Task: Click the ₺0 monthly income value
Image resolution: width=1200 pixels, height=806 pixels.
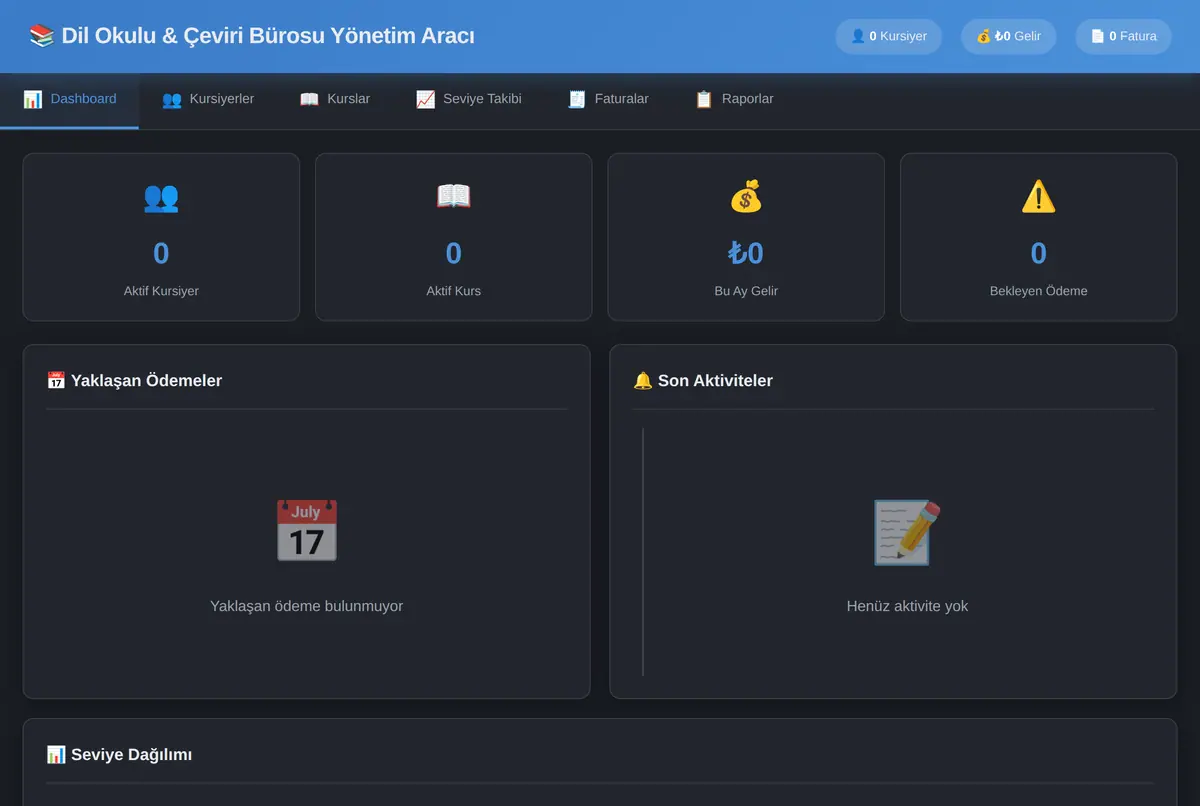Action: (746, 253)
